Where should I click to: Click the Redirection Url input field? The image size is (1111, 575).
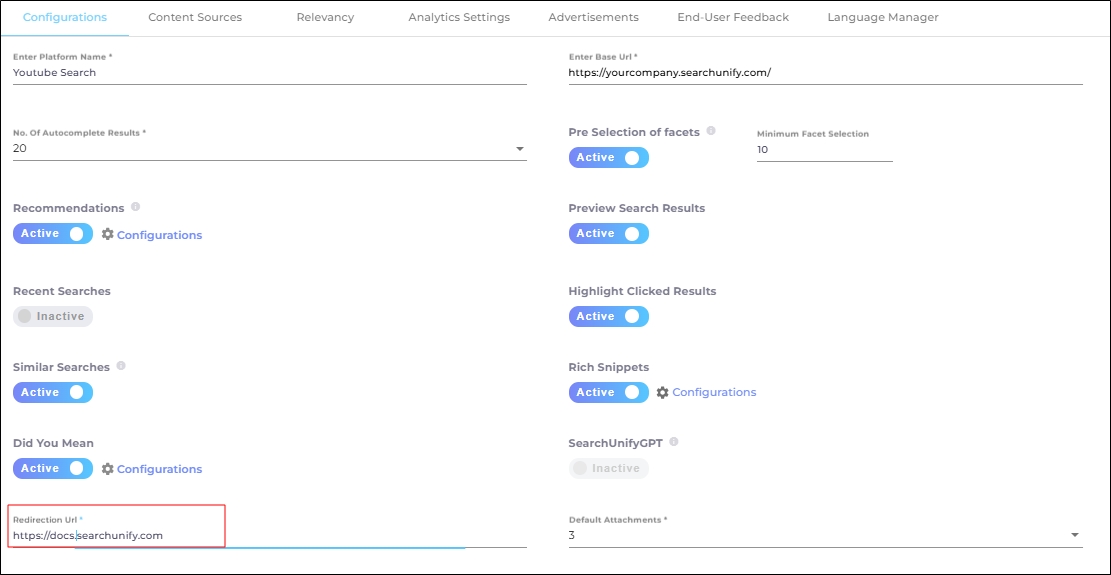(268, 536)
